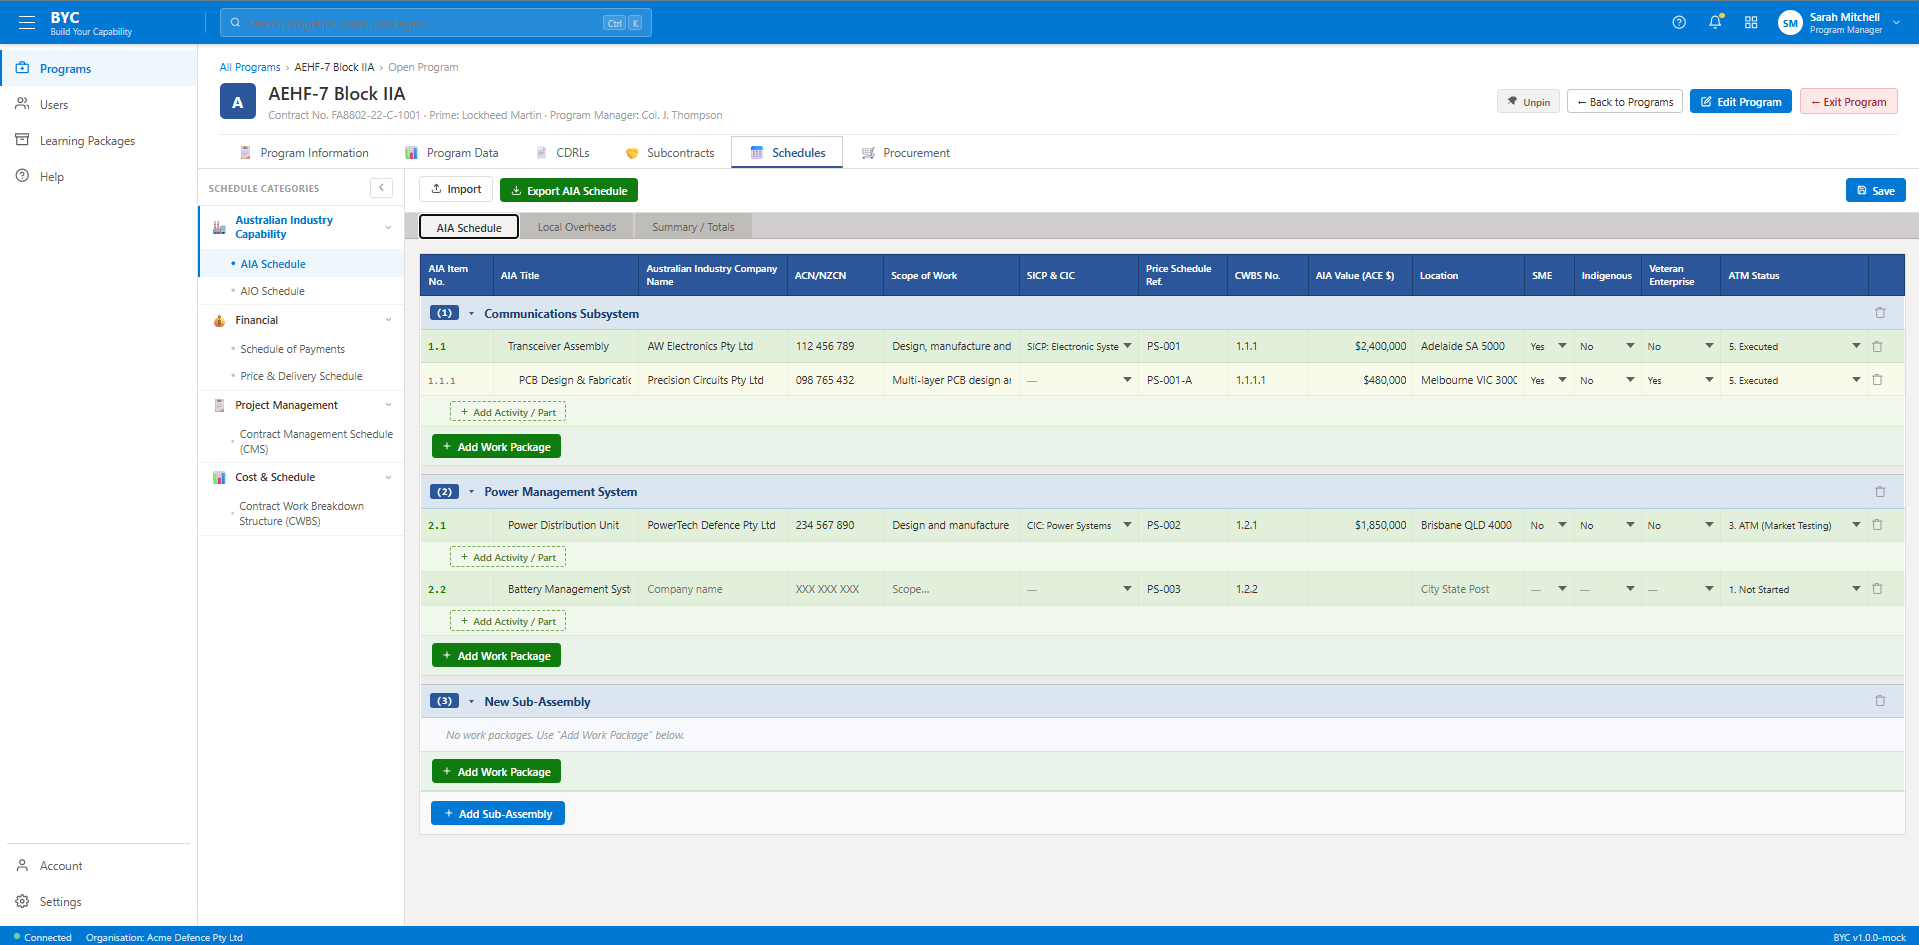Open the Subcontracts tab
The height and width of the screenshot is (945, 1919).
click(x=670, y=153)
